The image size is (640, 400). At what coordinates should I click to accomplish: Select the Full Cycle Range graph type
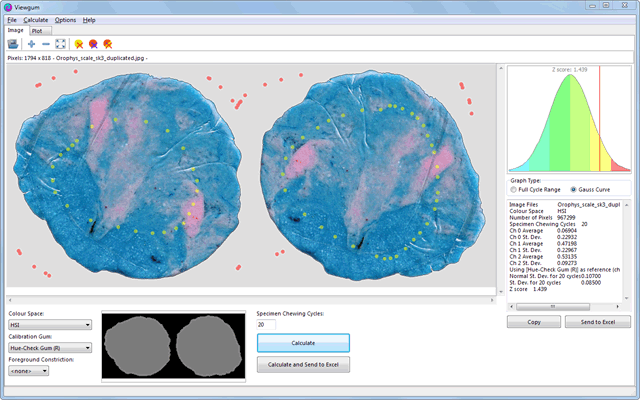[x=514, y=189]
